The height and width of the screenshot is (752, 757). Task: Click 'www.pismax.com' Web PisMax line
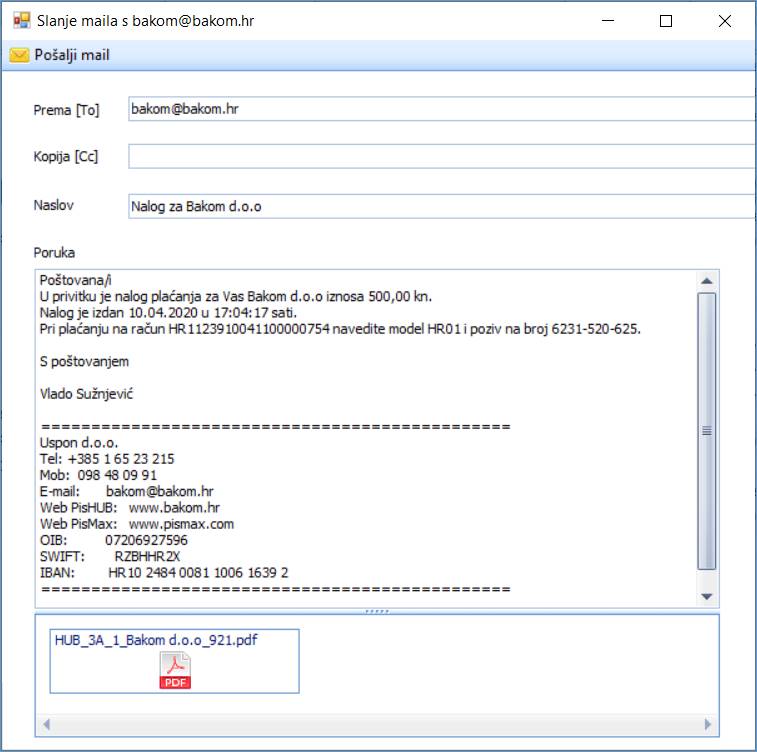coord(182,524)
